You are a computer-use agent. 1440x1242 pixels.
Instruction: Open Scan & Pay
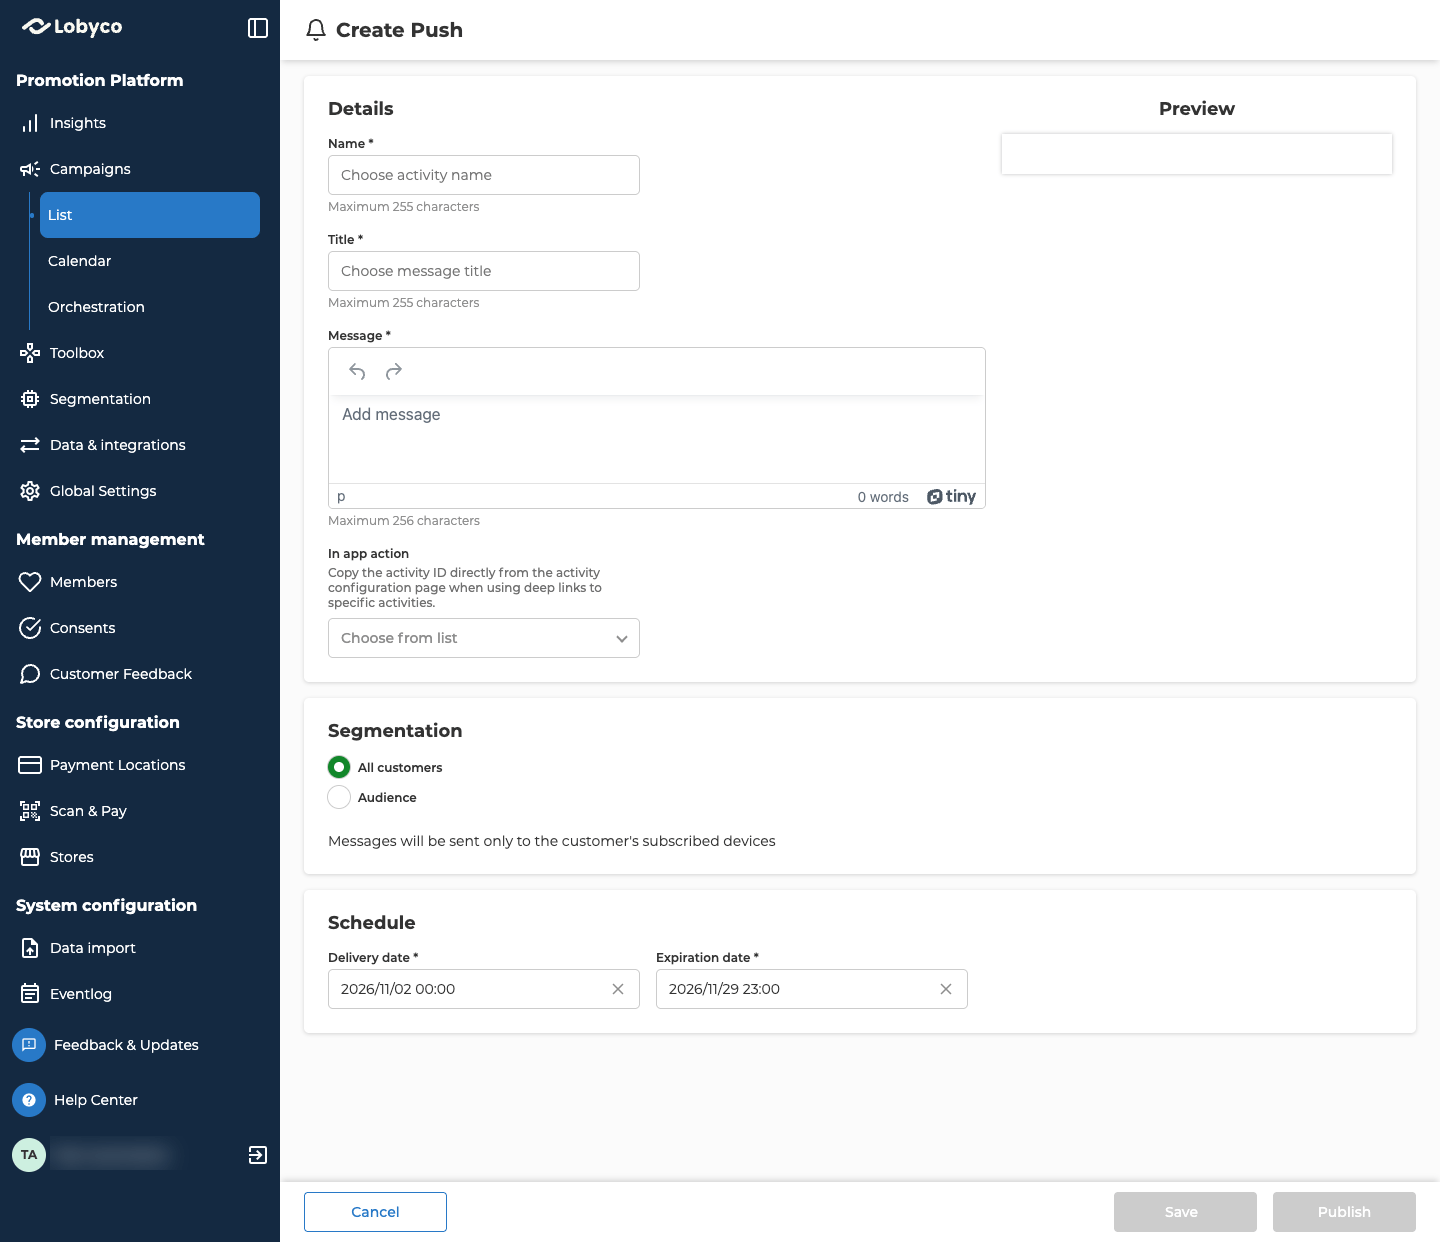pos(88,811)
